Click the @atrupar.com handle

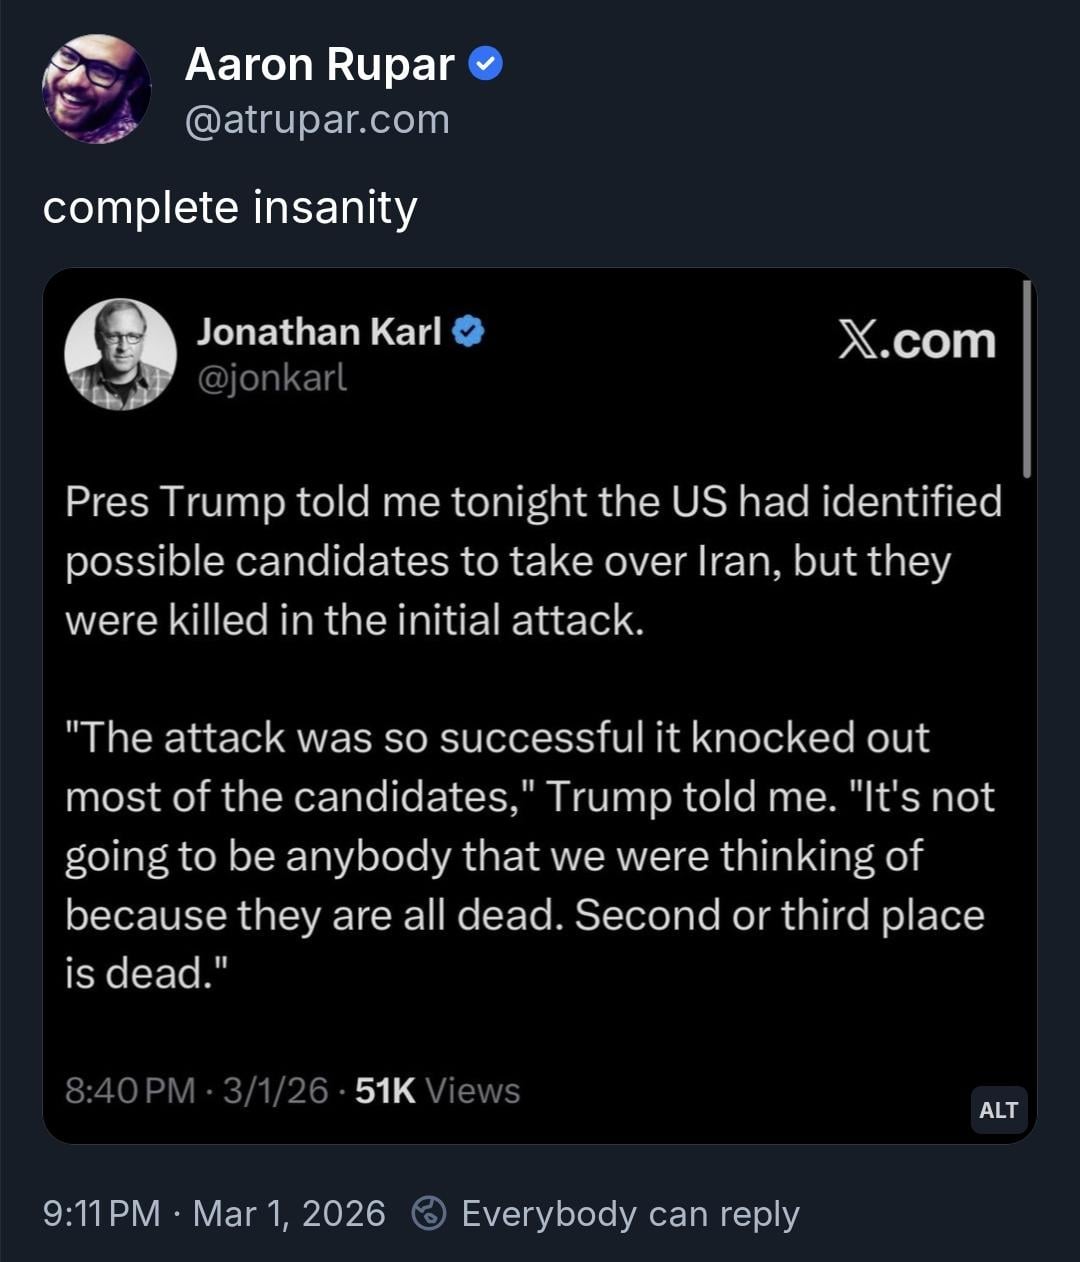317,120
